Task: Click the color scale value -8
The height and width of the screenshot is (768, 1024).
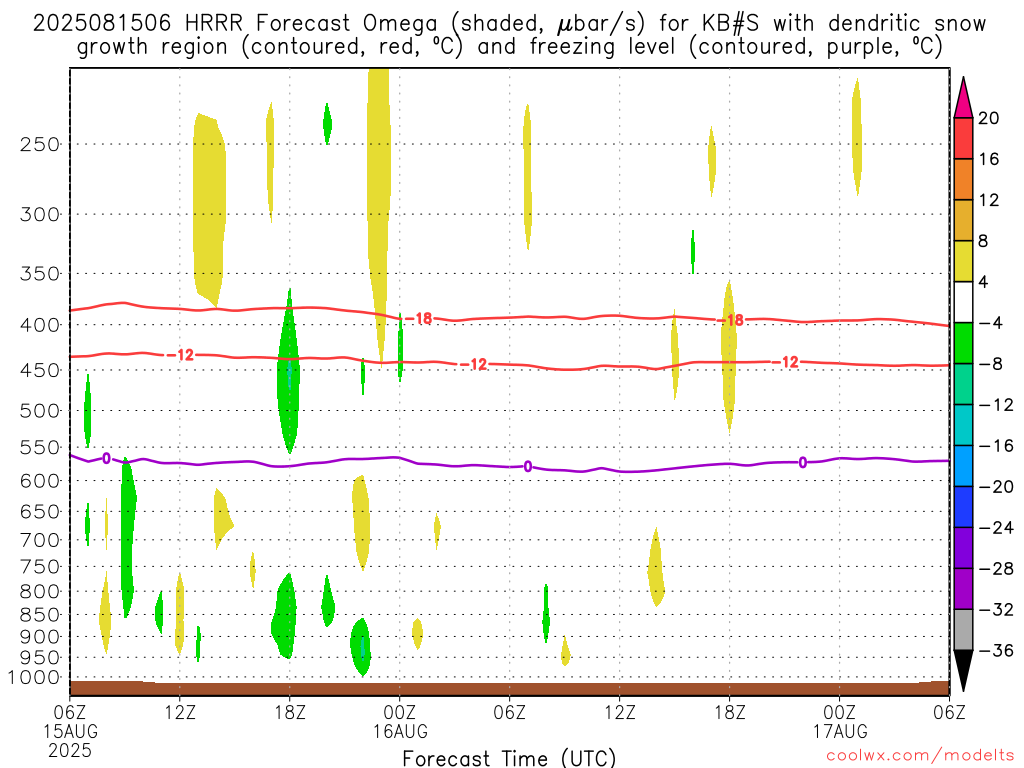Action: 991,364
